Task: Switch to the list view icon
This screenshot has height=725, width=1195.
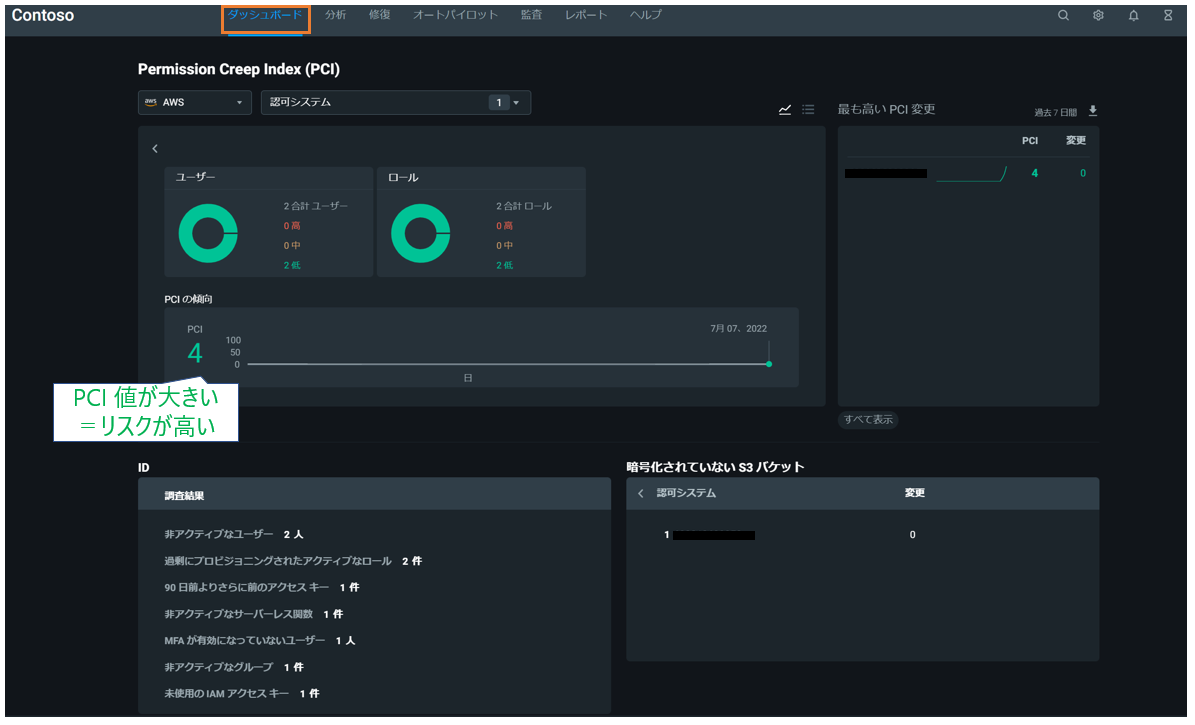Action: tap(808, 110)
